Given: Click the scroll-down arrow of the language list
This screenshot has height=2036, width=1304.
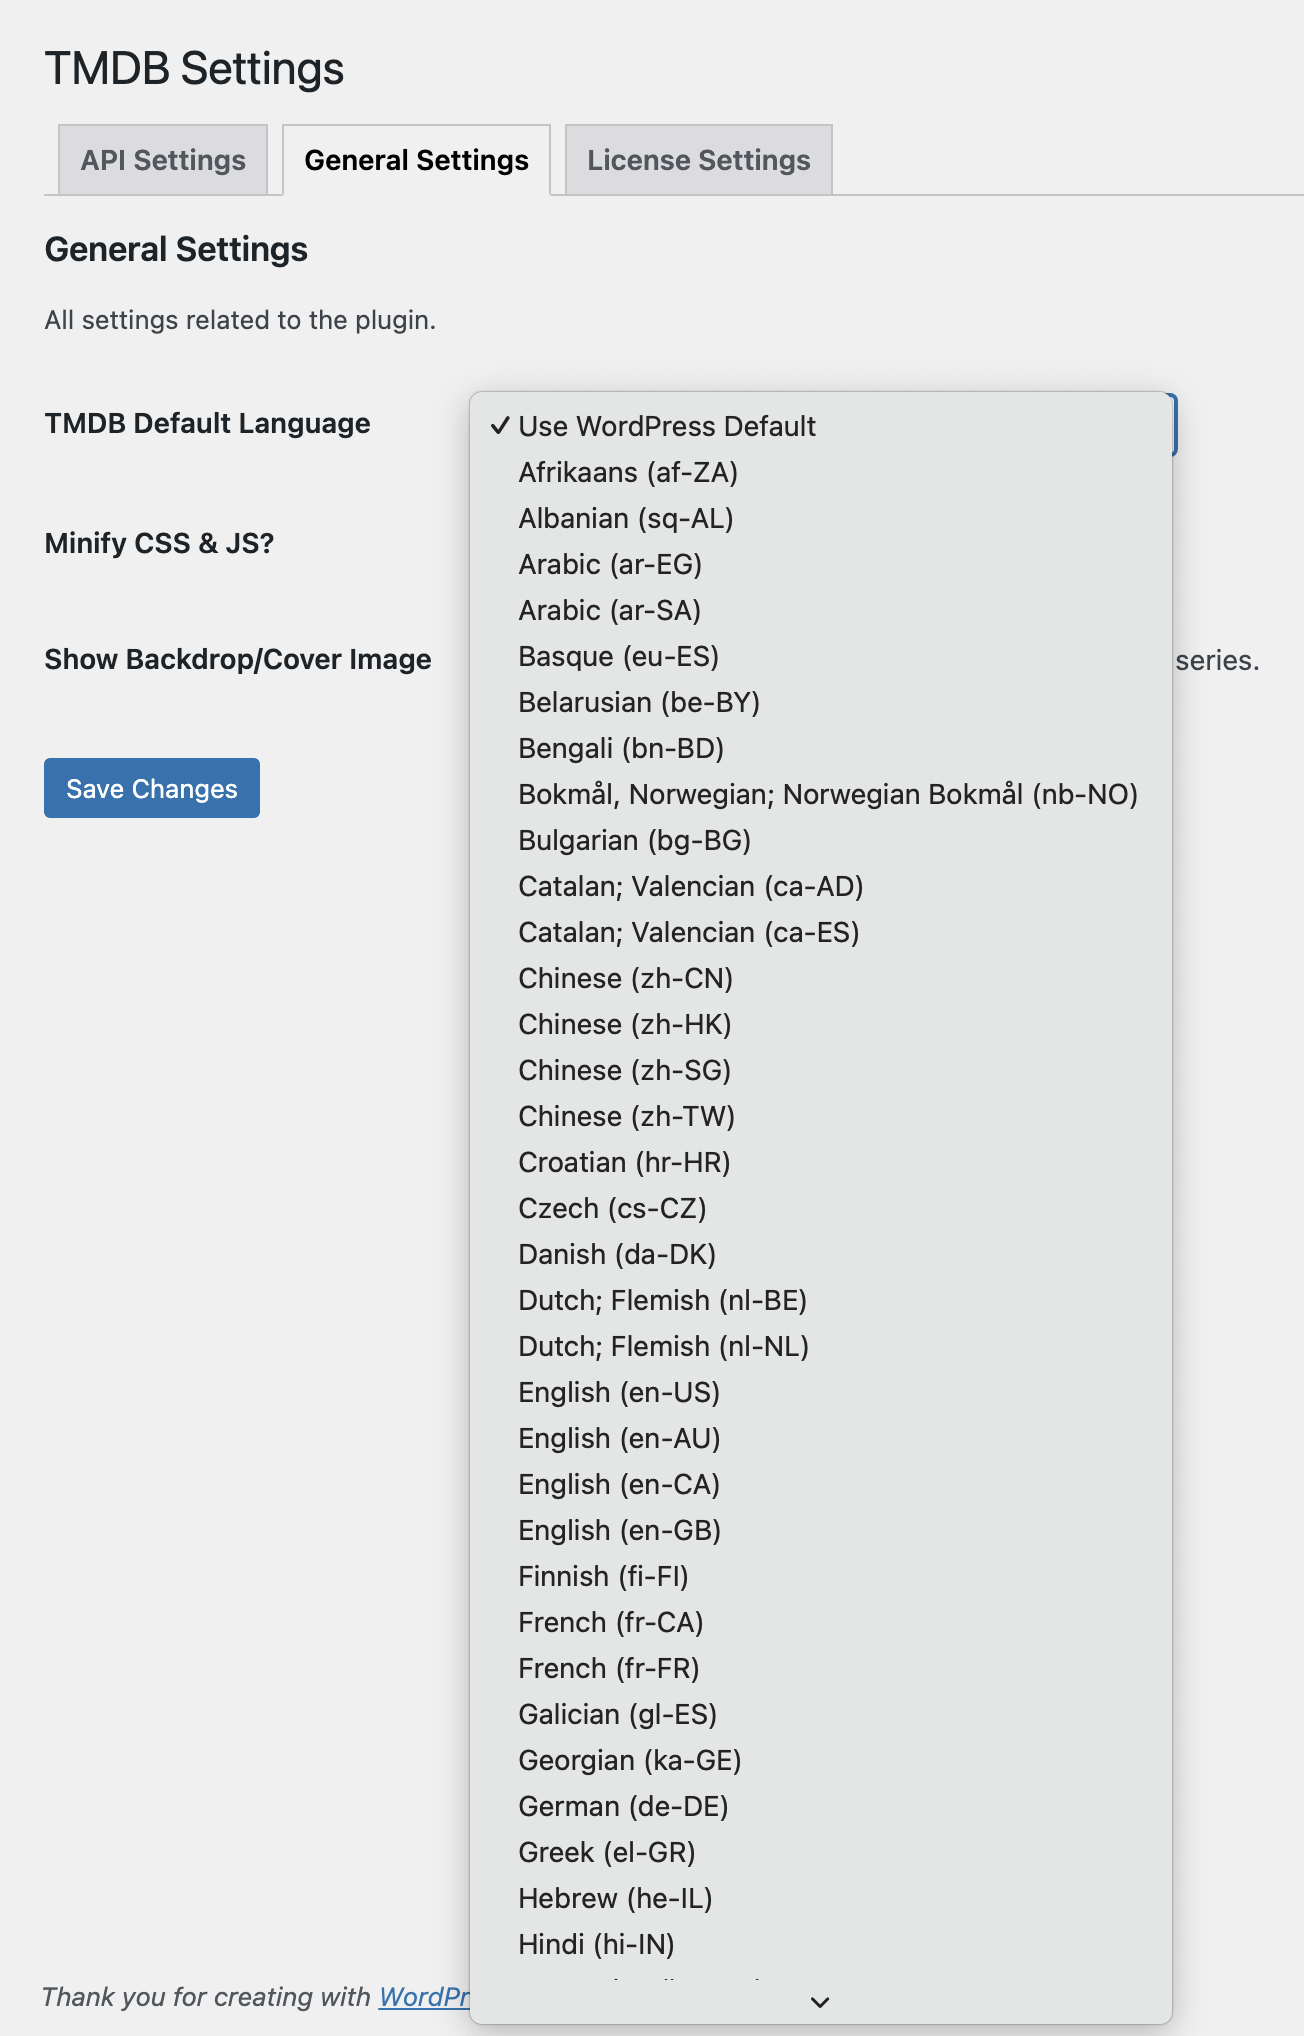Looking at the screenshot, I should click(820, 2002).
